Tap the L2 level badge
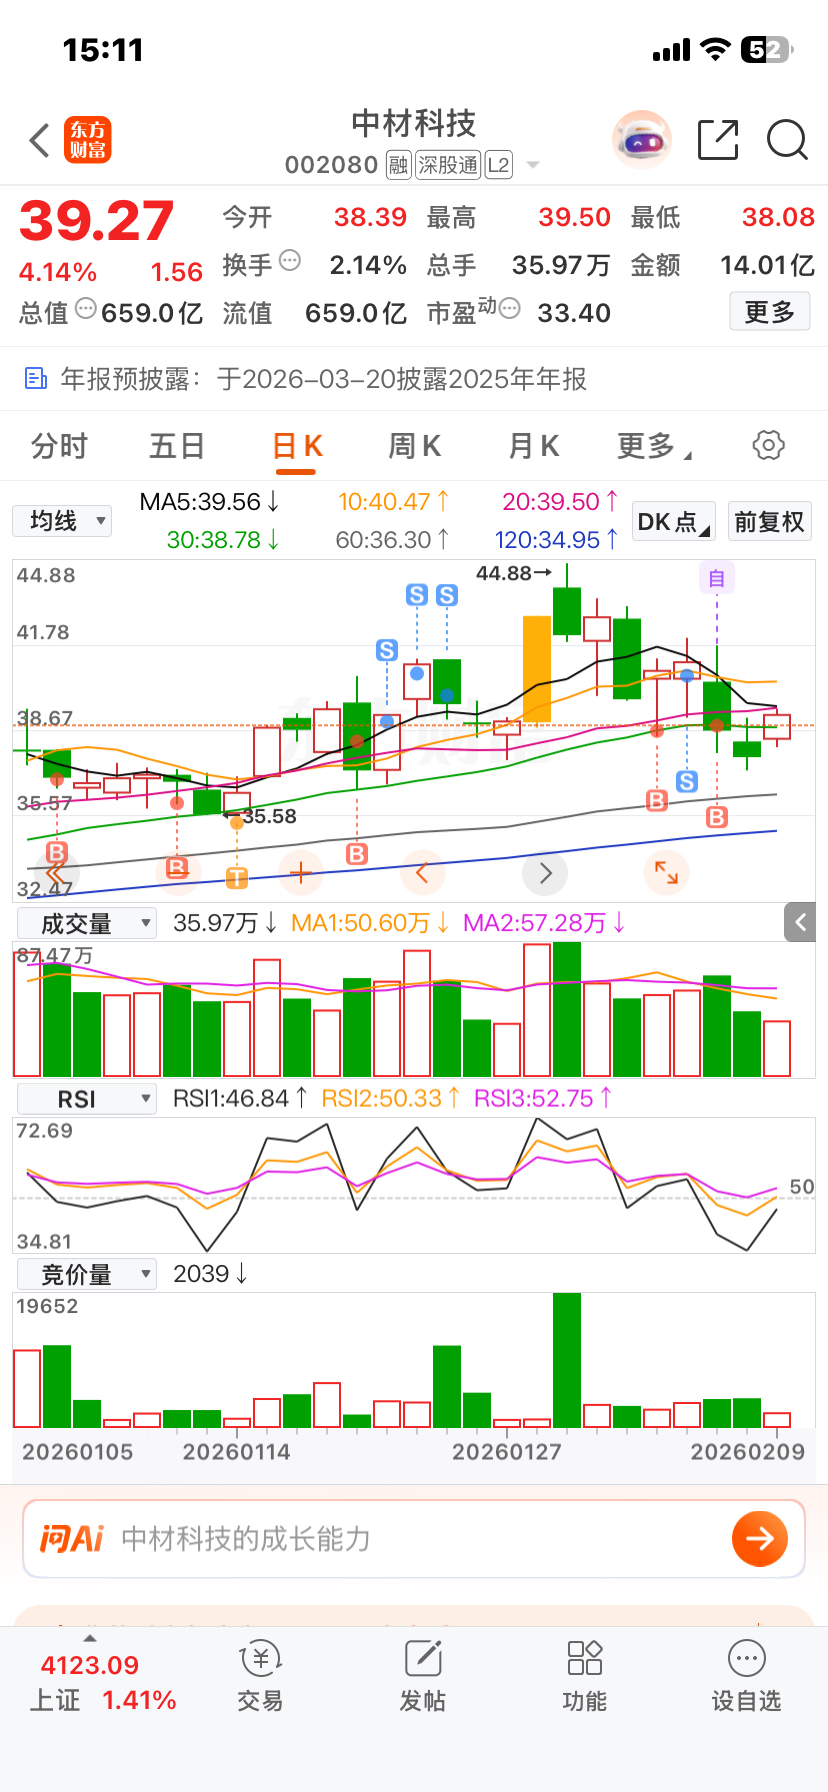The width and height of the screenshot is (828, 1792). pos(498,165)
